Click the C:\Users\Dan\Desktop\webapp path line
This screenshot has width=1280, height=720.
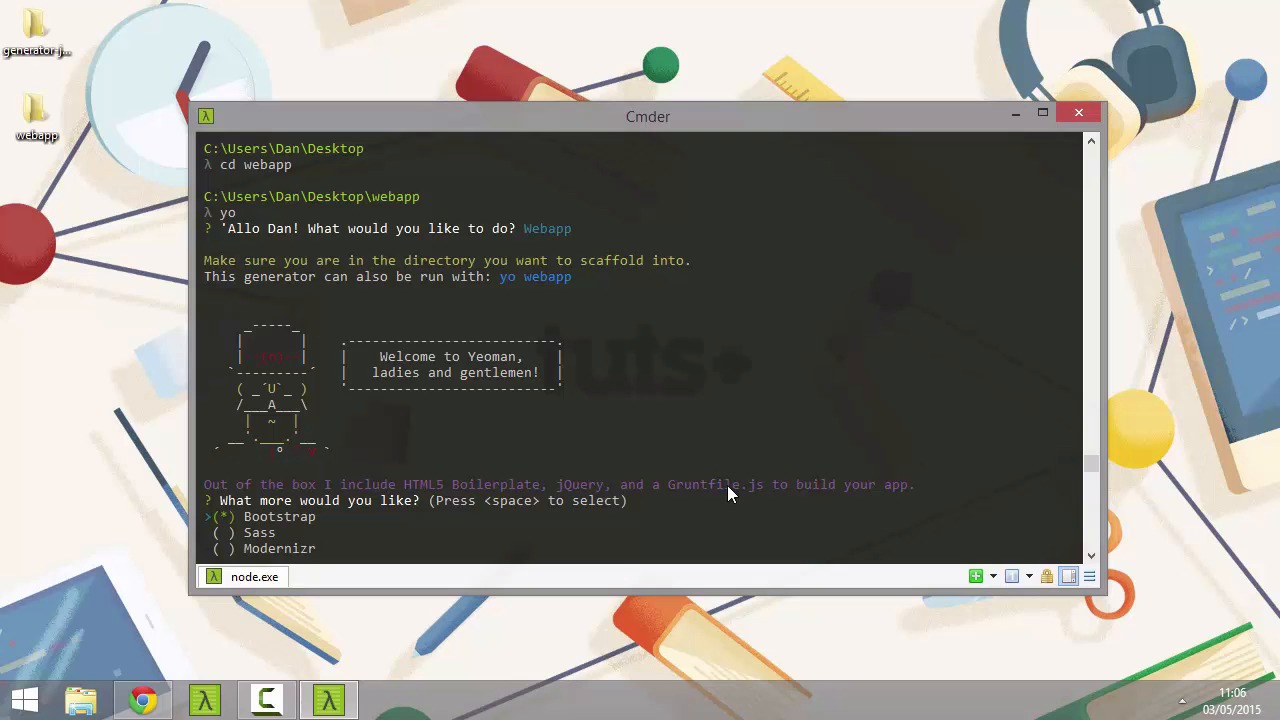point(312,197)
